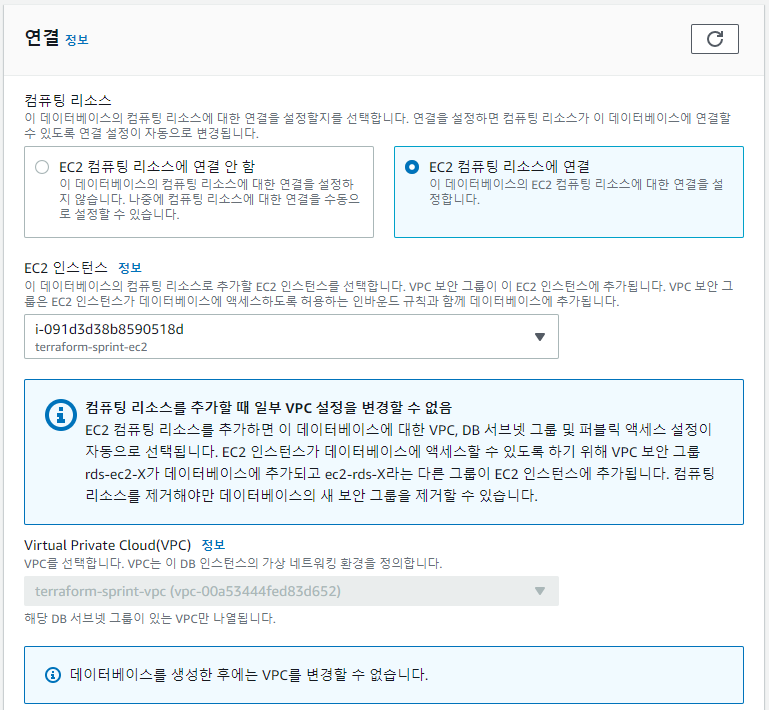Click the refresh button in the 연결 header

(715, 39)
